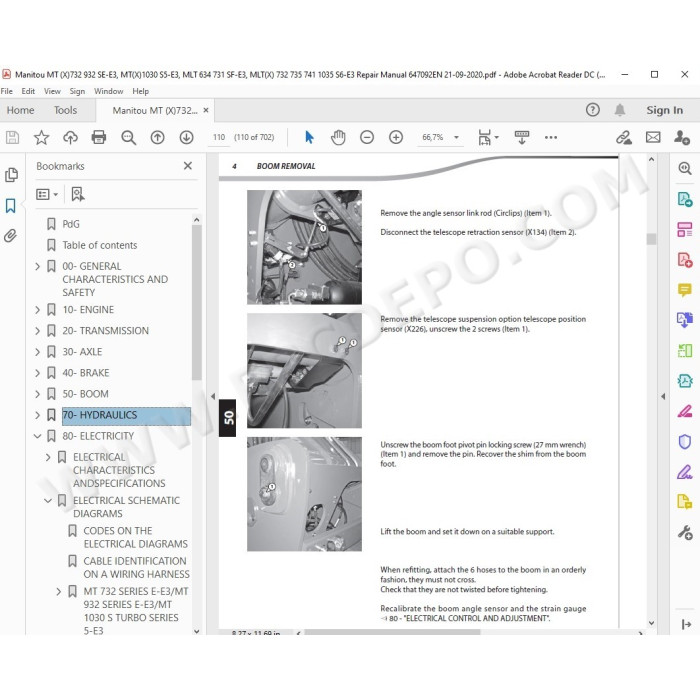The height and width of the screenshot is (700, 700).
Task: Open the find text magnifier
Action: click(129, 138)
